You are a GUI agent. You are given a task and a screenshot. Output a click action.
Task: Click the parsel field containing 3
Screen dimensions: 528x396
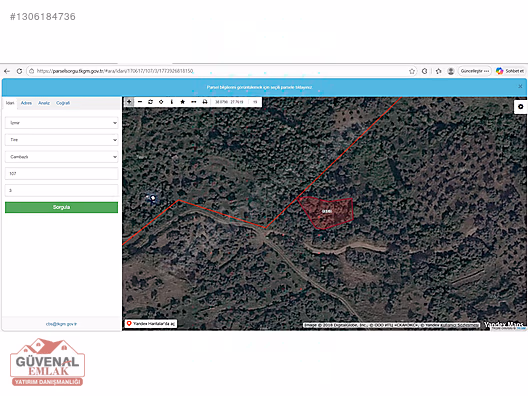pos(62,191)
